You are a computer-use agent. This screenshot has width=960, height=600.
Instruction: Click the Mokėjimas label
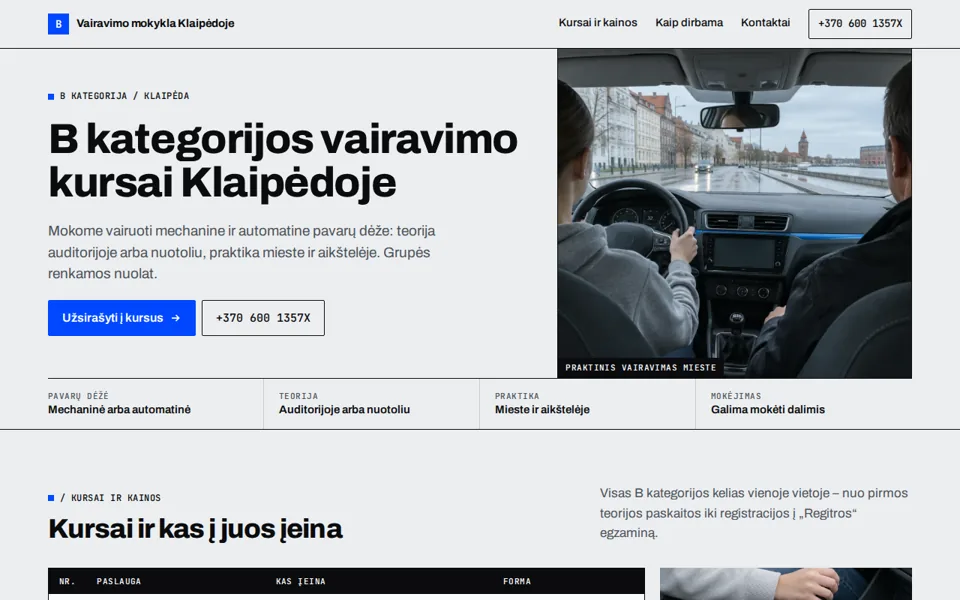[x=736, y=396]
